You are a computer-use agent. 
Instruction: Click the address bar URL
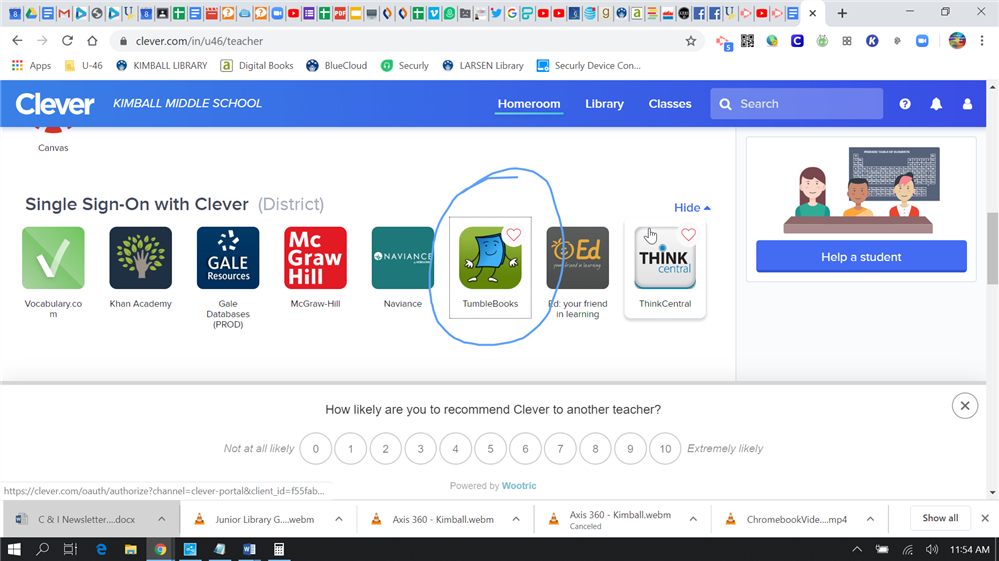click(x=199, y=41)
